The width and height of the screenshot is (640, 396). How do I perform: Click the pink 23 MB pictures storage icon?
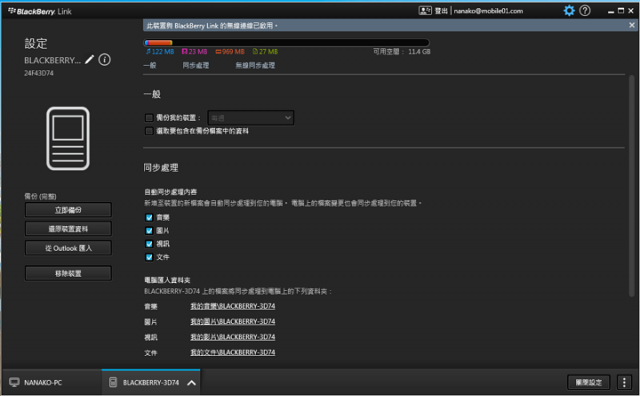point(184,51)
